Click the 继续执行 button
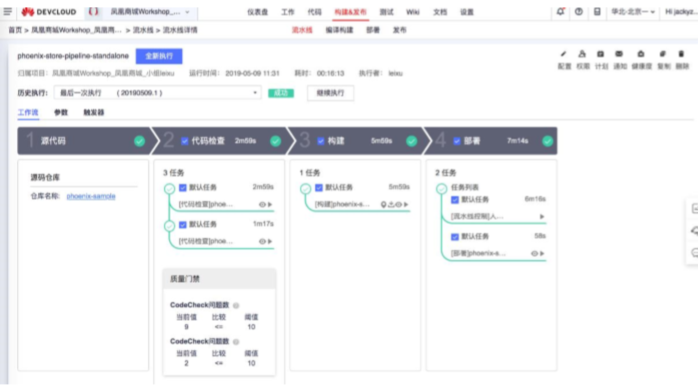 (330, 93)
